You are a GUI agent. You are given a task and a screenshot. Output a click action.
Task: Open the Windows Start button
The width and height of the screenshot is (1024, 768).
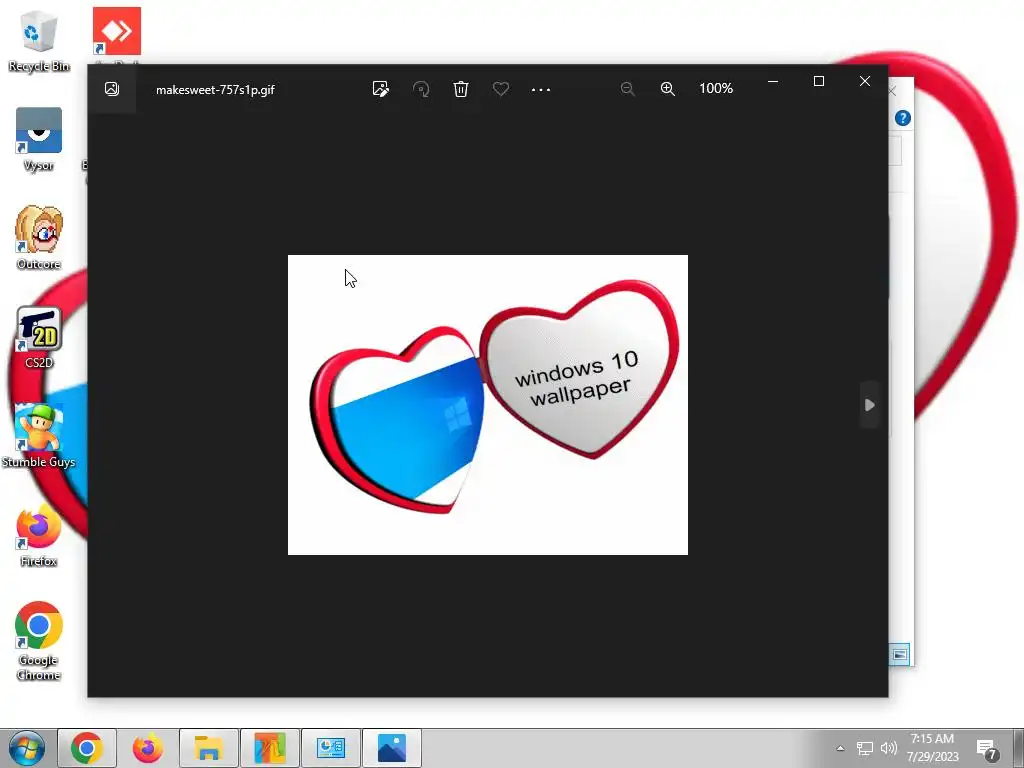pos(27,748)
